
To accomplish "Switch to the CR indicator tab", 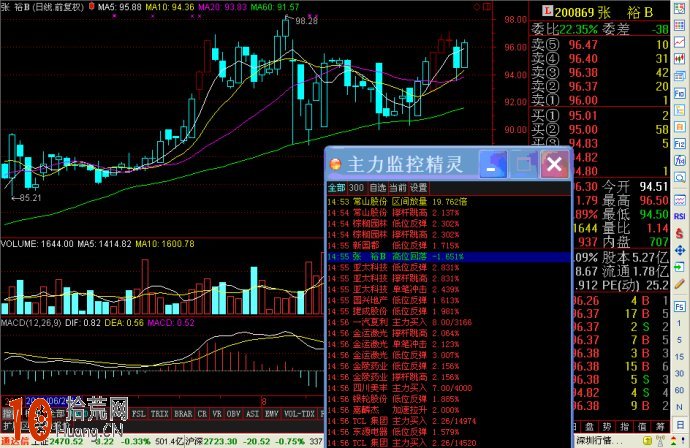I will pos(202,414).
